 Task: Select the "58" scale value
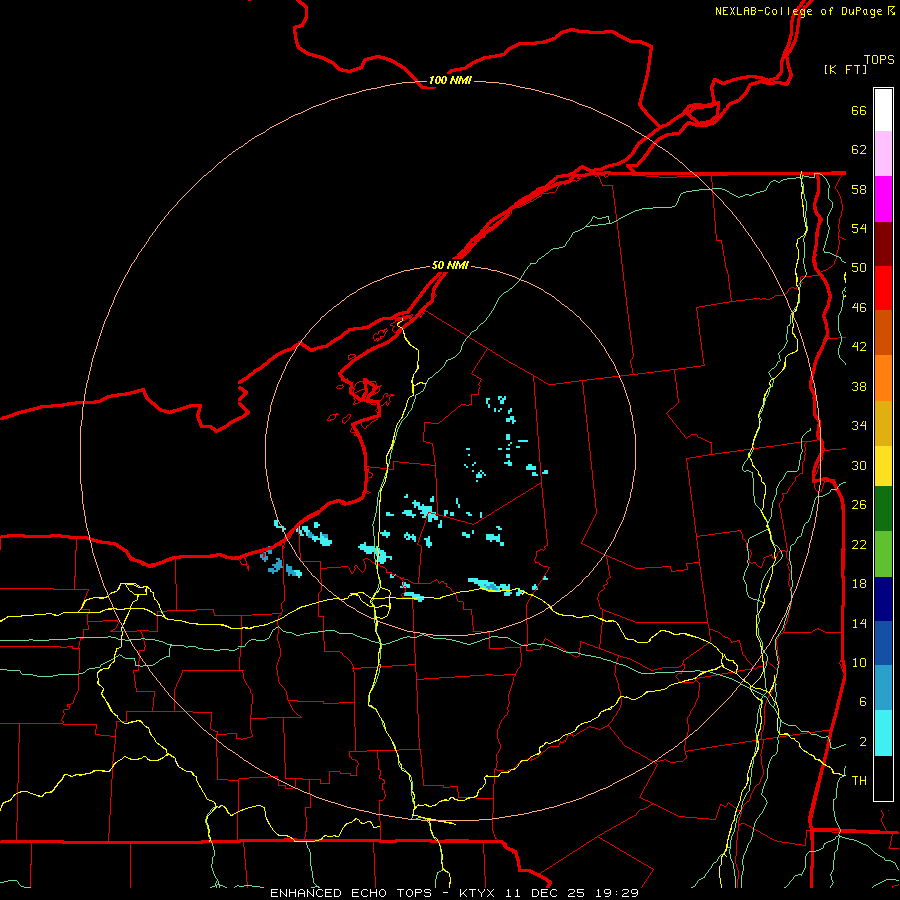(x=859, y=189)
